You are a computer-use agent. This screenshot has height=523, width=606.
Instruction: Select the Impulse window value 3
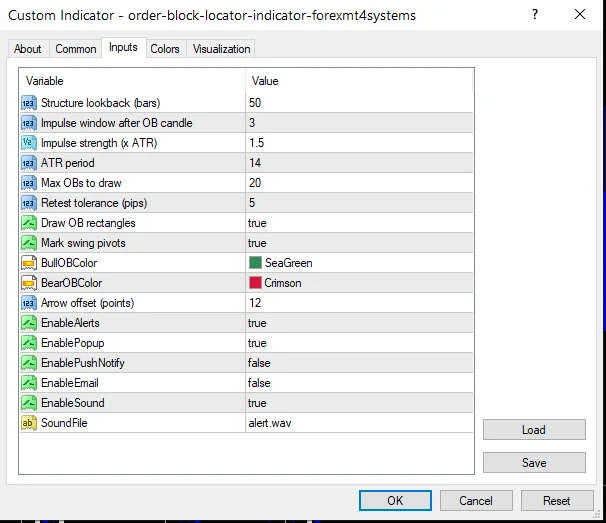point(252,123)
